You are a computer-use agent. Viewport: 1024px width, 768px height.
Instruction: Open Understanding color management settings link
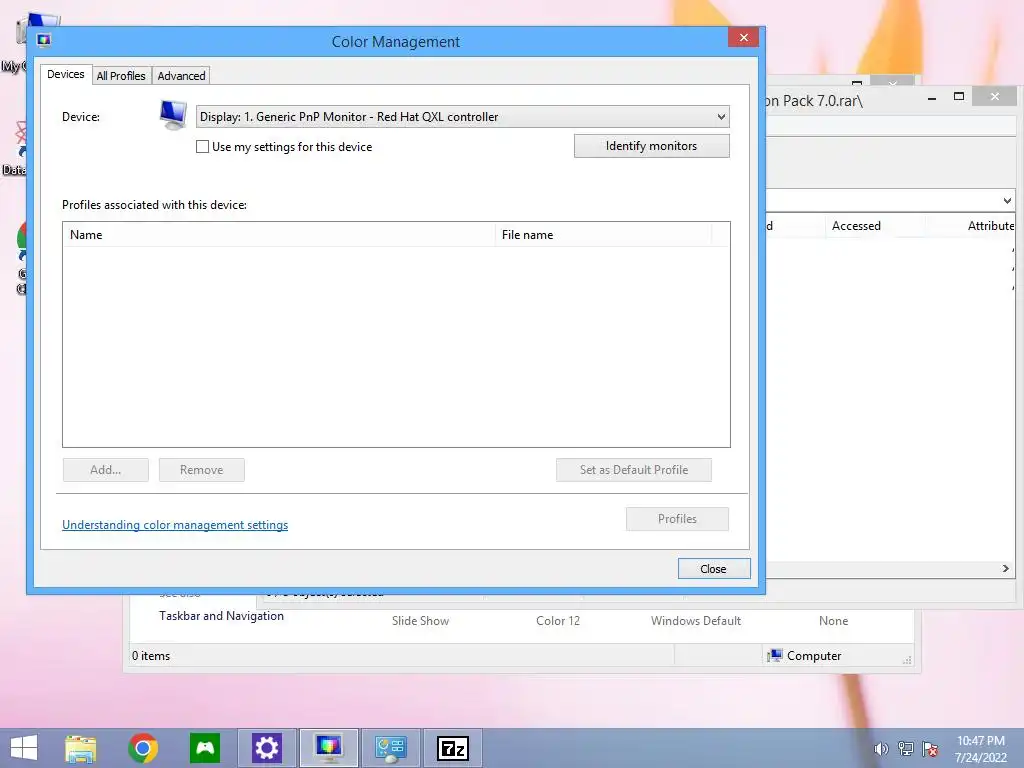coord(175,525)
